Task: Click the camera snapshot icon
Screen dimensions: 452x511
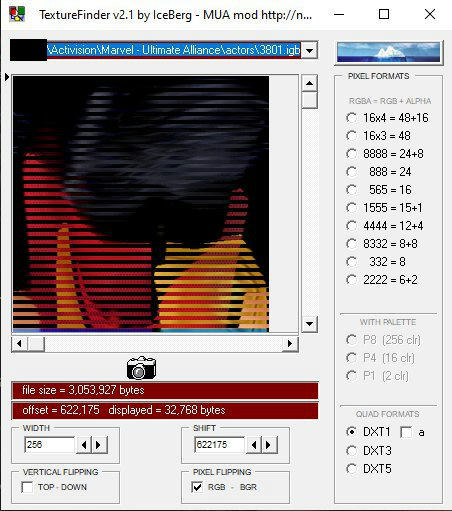Action: coord(141,368)
